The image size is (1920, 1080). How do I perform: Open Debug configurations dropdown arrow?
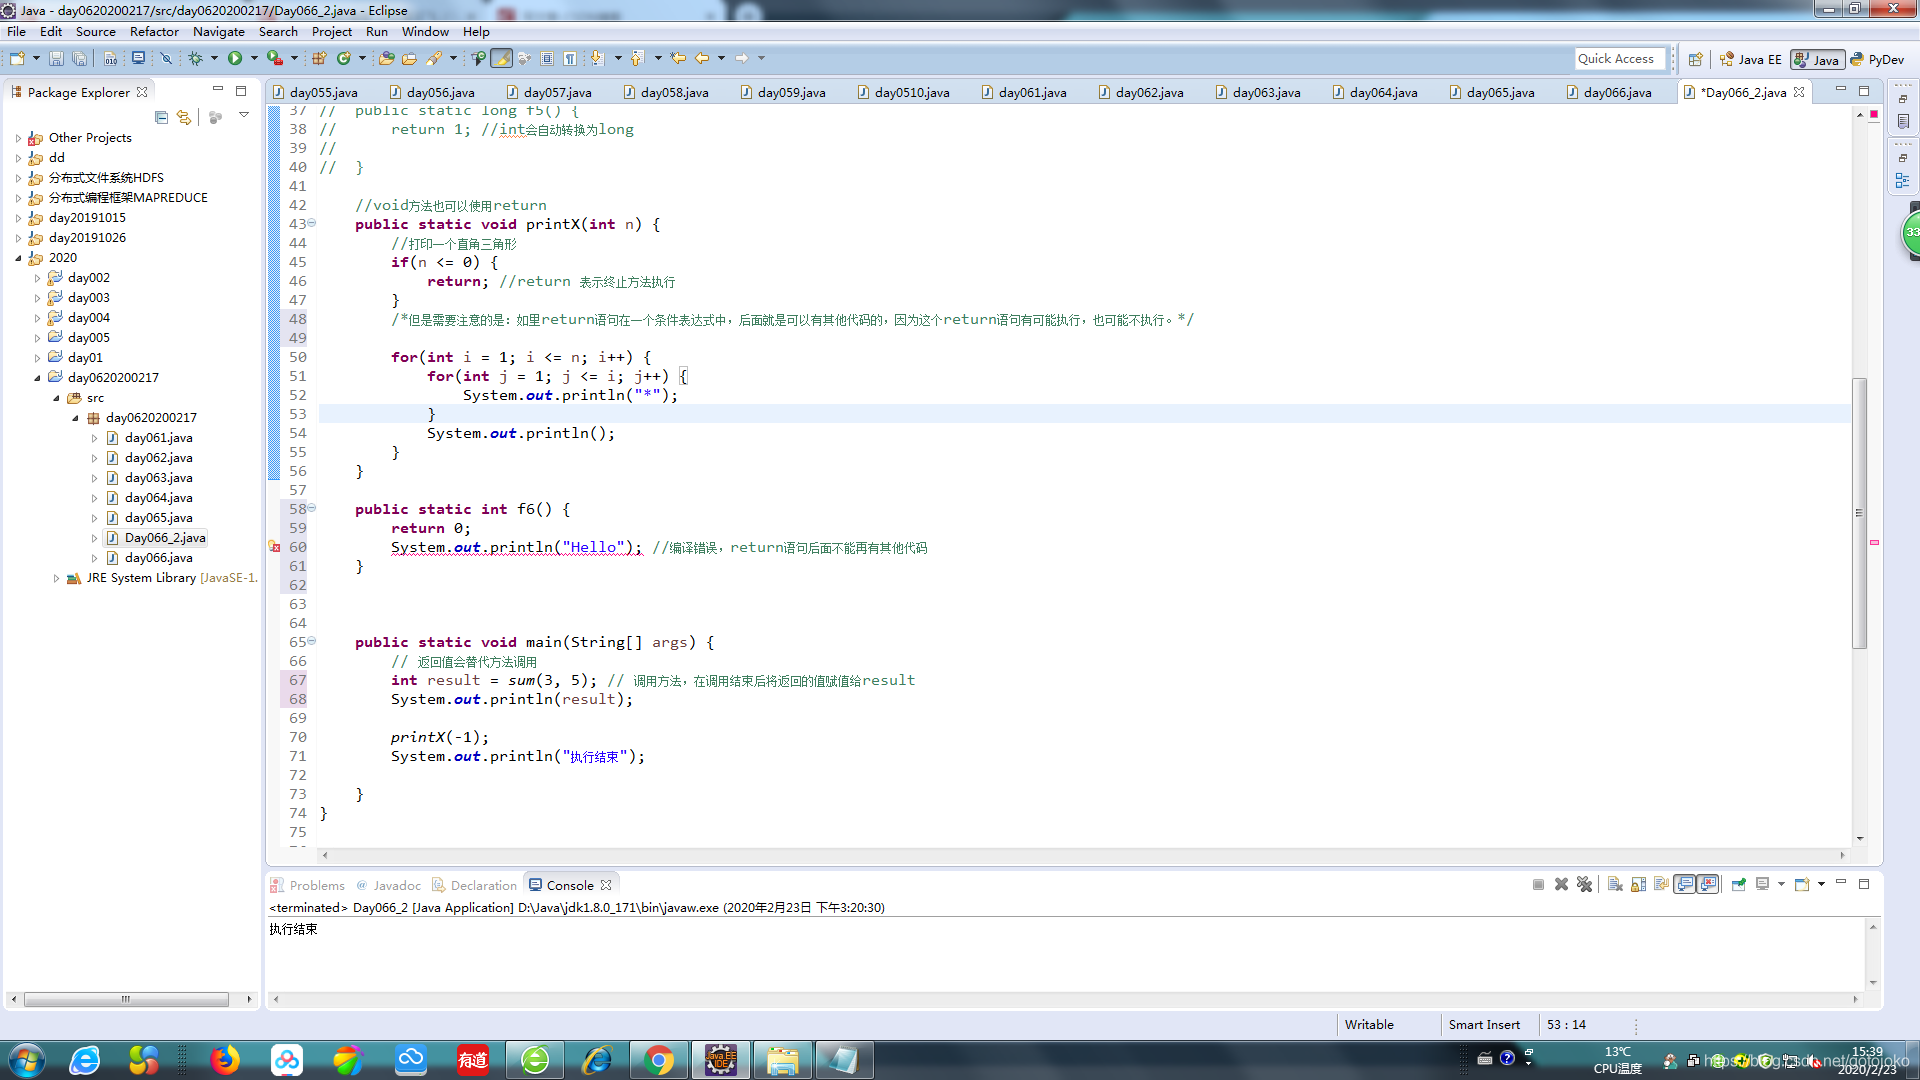(x=214, y=59)
